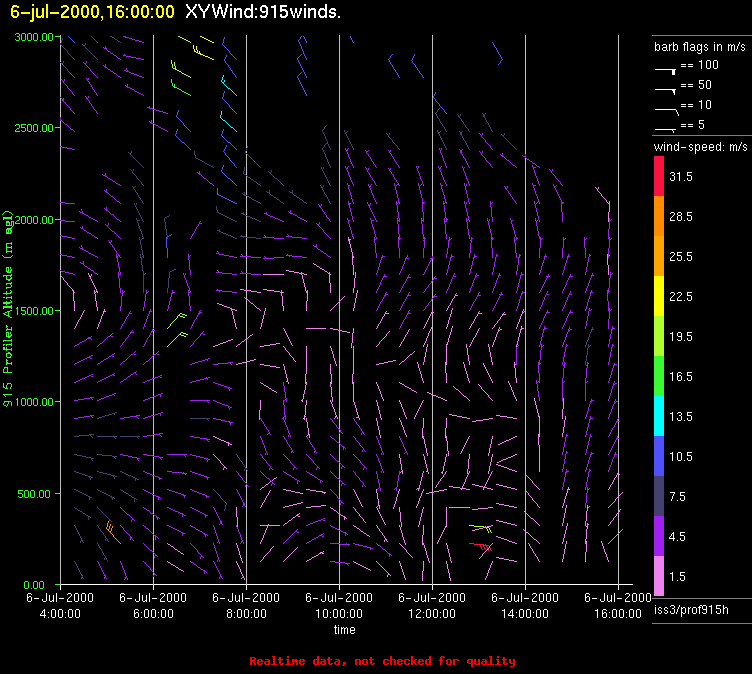This screenshot has width=752, height=674.
Task: Click the 10:00:00 time axis label
Action: [339, 614]
